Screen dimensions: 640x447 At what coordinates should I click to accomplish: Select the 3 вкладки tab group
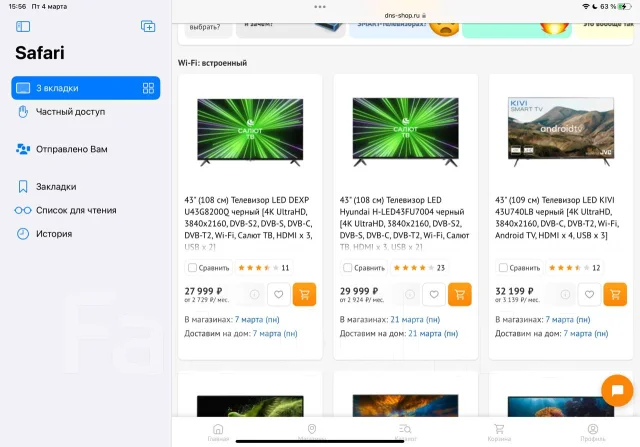click(x=86, y=88)
